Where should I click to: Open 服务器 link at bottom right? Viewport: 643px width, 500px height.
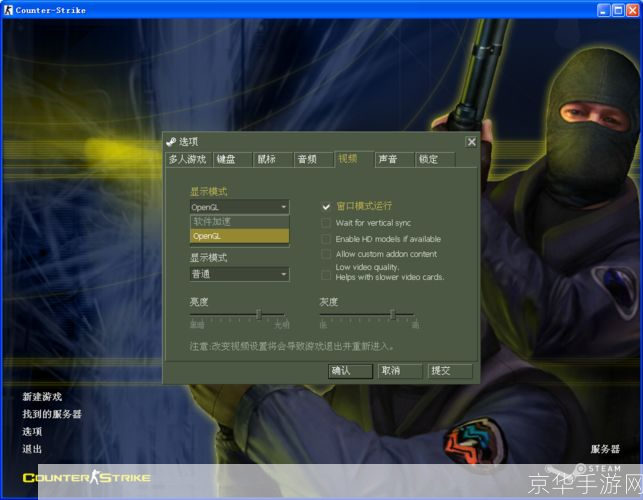605,449
